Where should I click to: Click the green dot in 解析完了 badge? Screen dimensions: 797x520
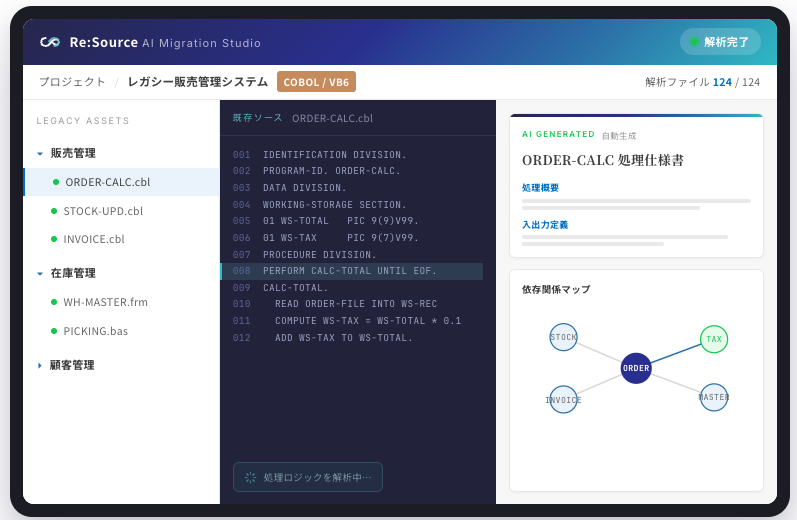coord(694,42)
